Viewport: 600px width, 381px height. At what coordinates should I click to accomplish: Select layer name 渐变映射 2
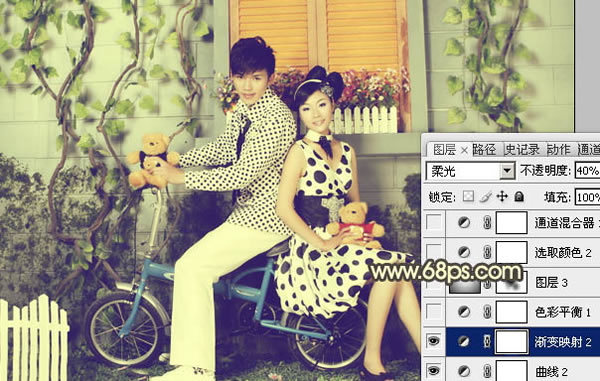click(563, 342)
